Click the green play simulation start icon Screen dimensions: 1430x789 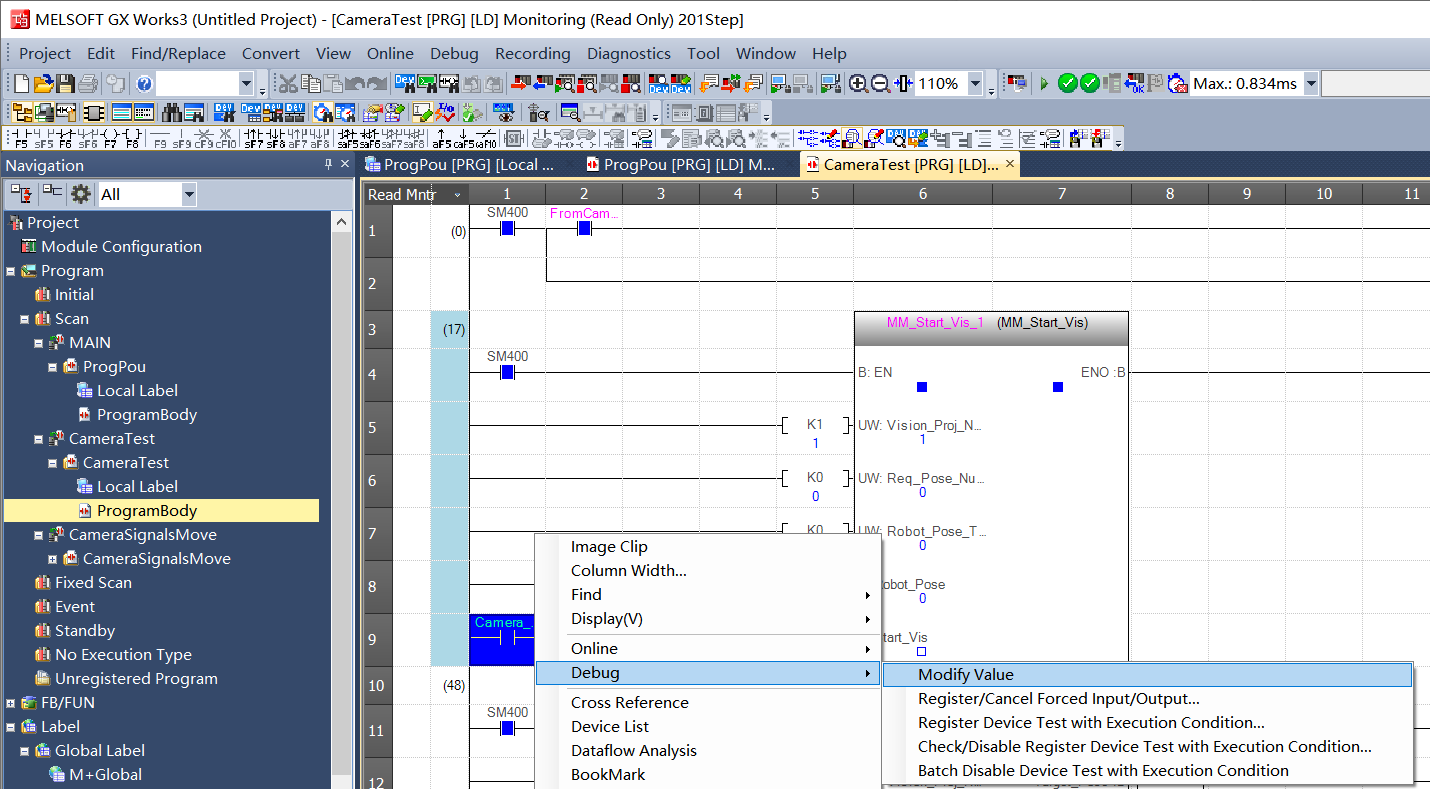pos(1044,84)
